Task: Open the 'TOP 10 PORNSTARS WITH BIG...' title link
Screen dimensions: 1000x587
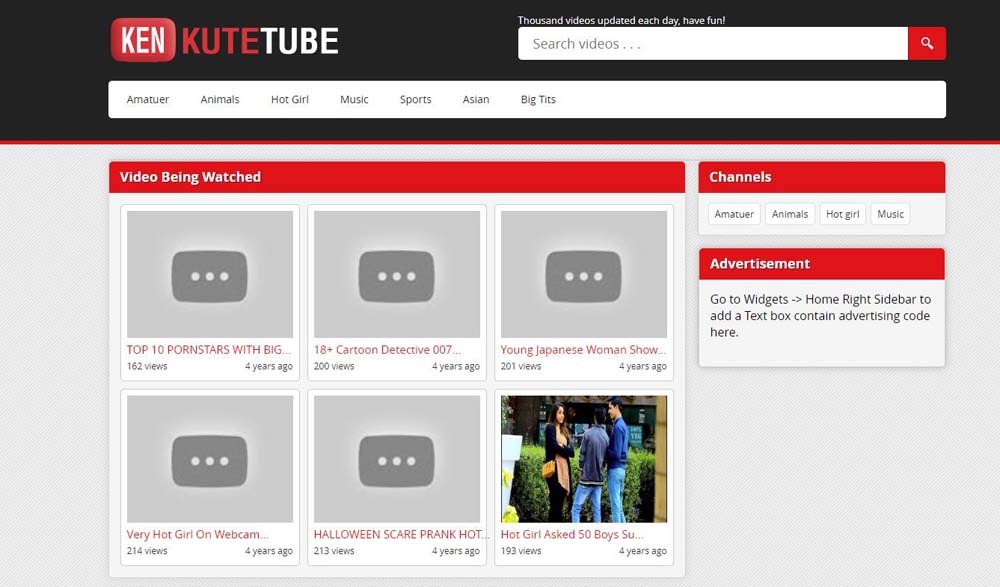Action: [x=209, y=350]
